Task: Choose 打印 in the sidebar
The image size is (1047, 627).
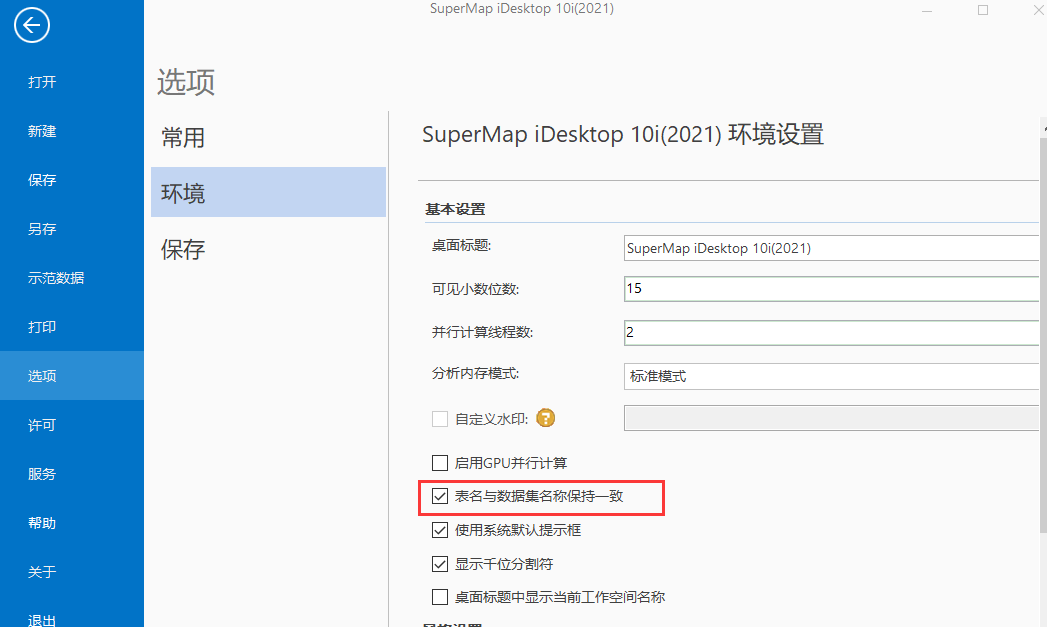Action: (42, 327)
